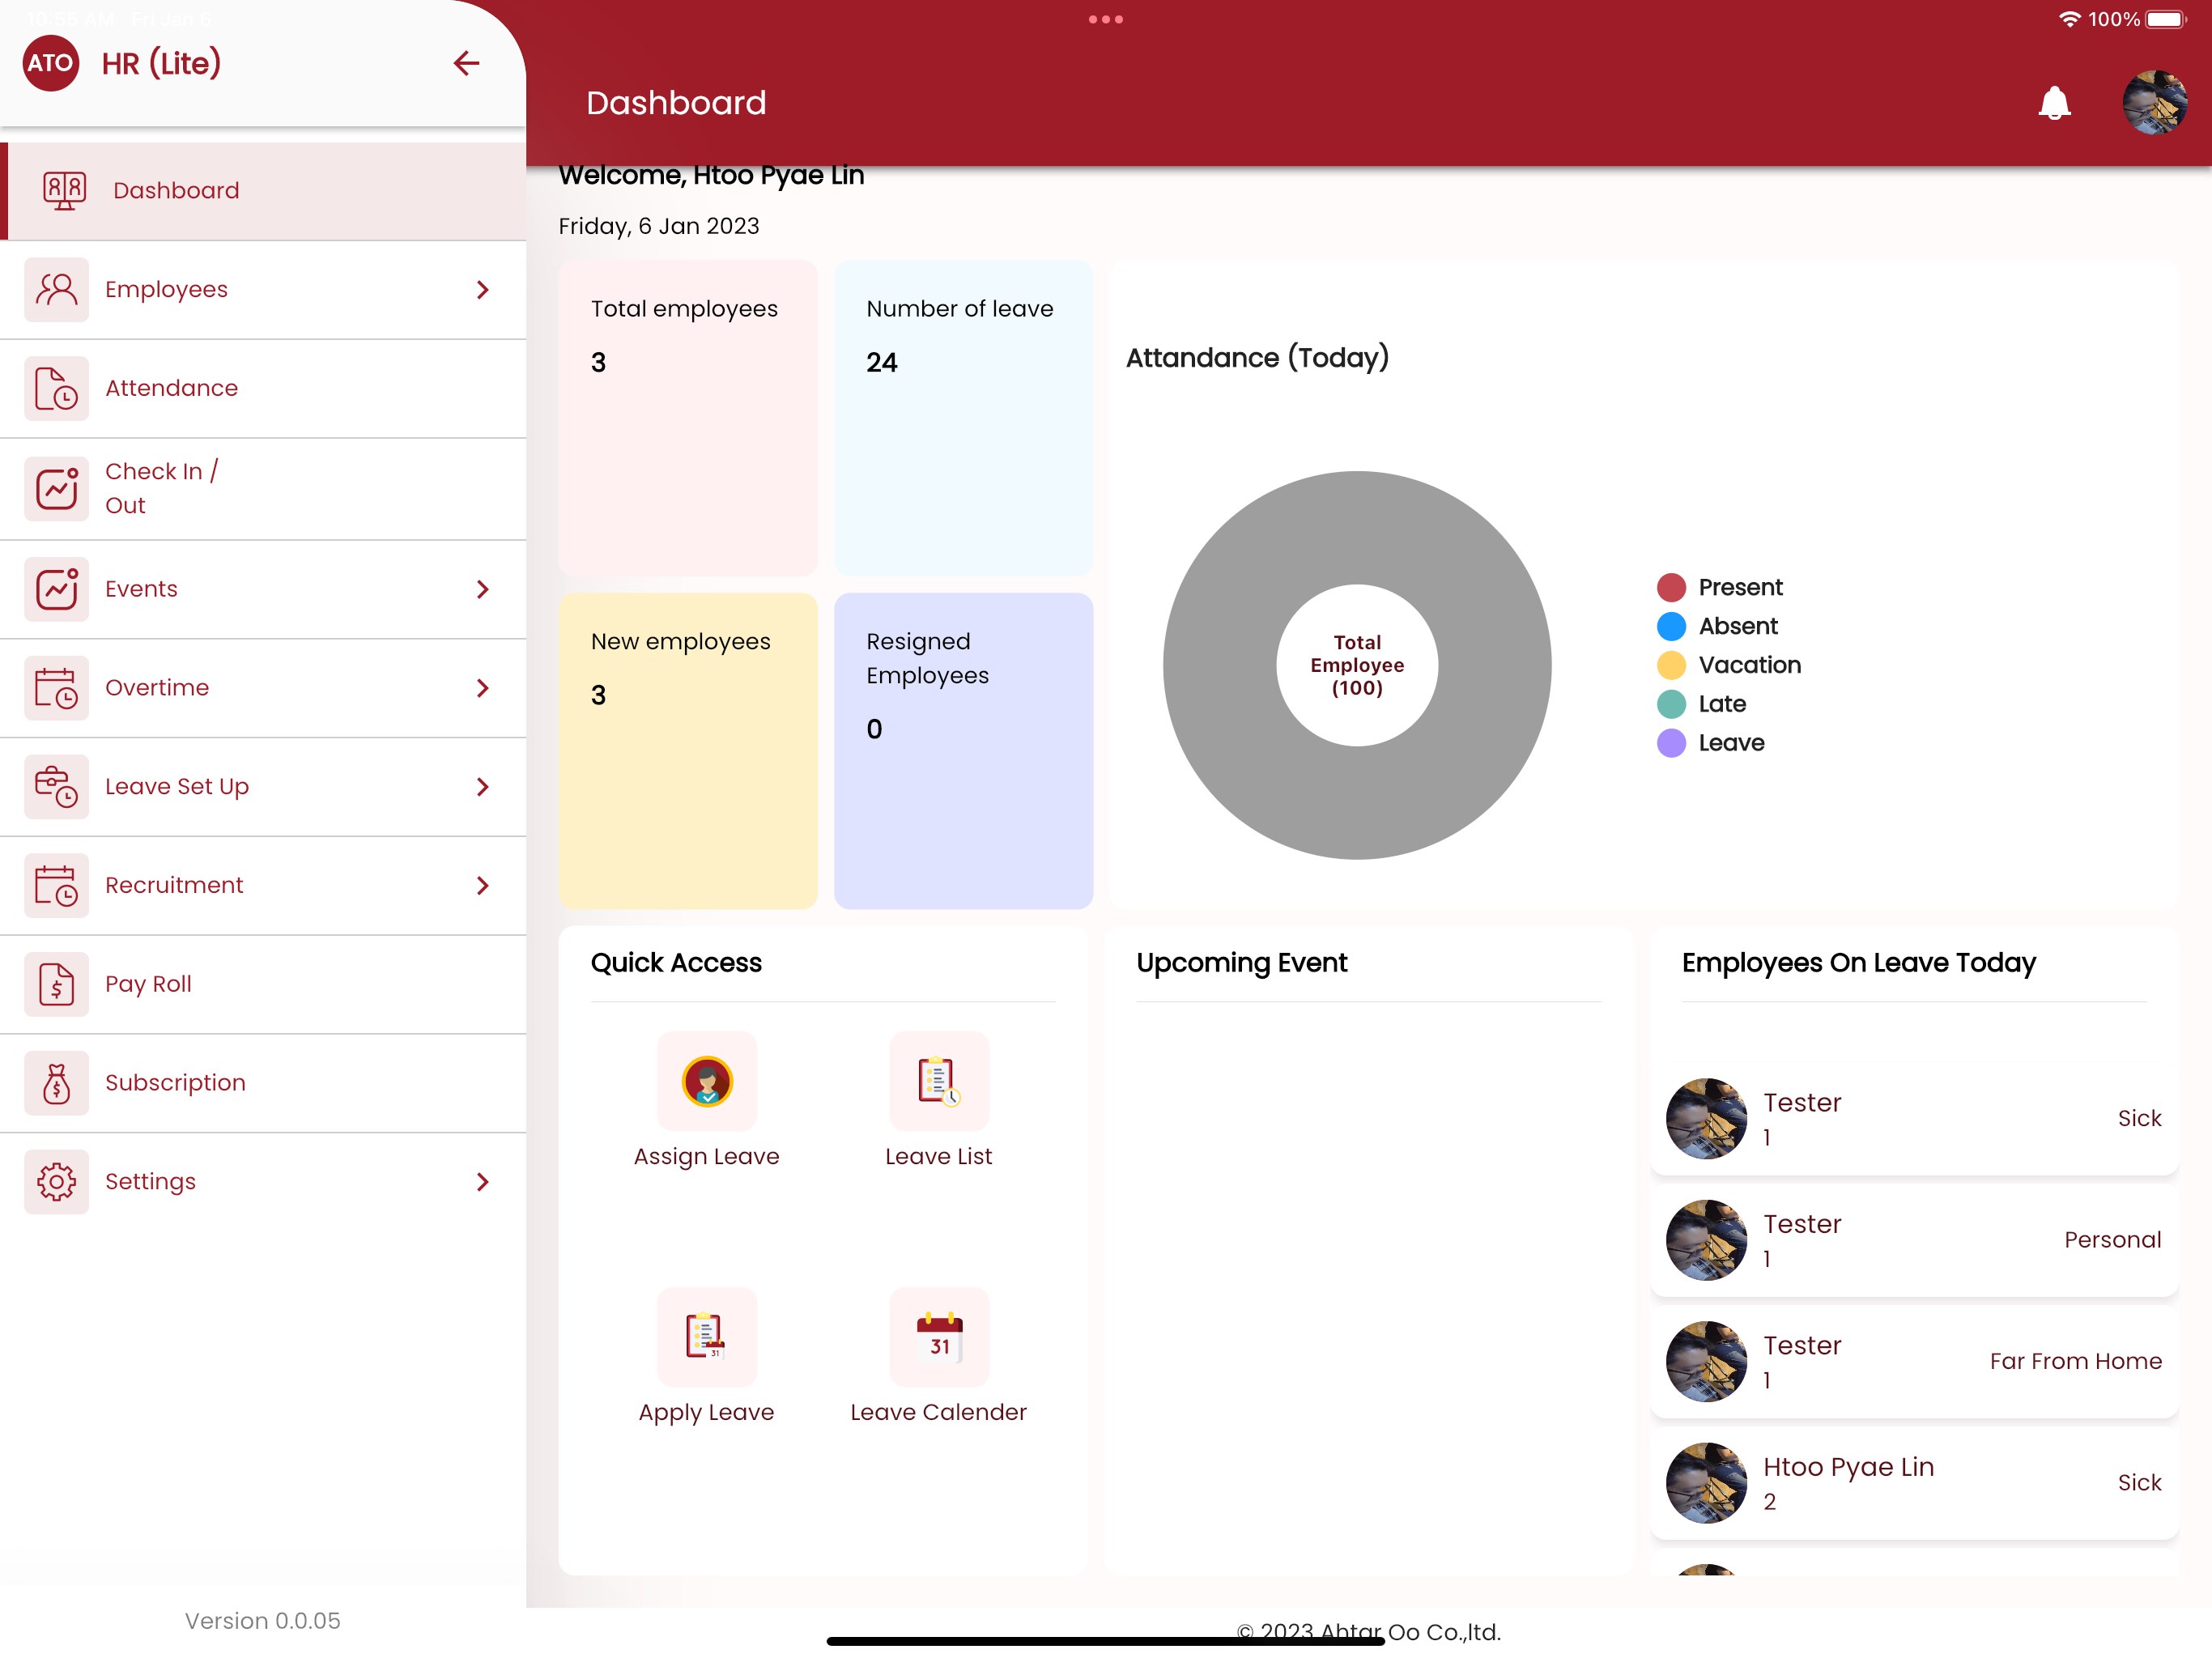Click the notification bell icon

[x=2054, y=103]
